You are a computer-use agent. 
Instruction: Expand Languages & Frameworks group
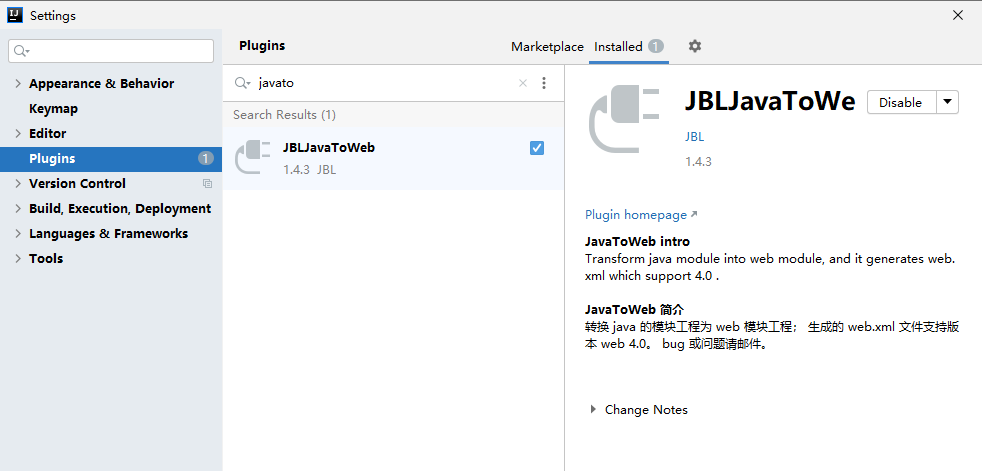[x=18, y=234]
